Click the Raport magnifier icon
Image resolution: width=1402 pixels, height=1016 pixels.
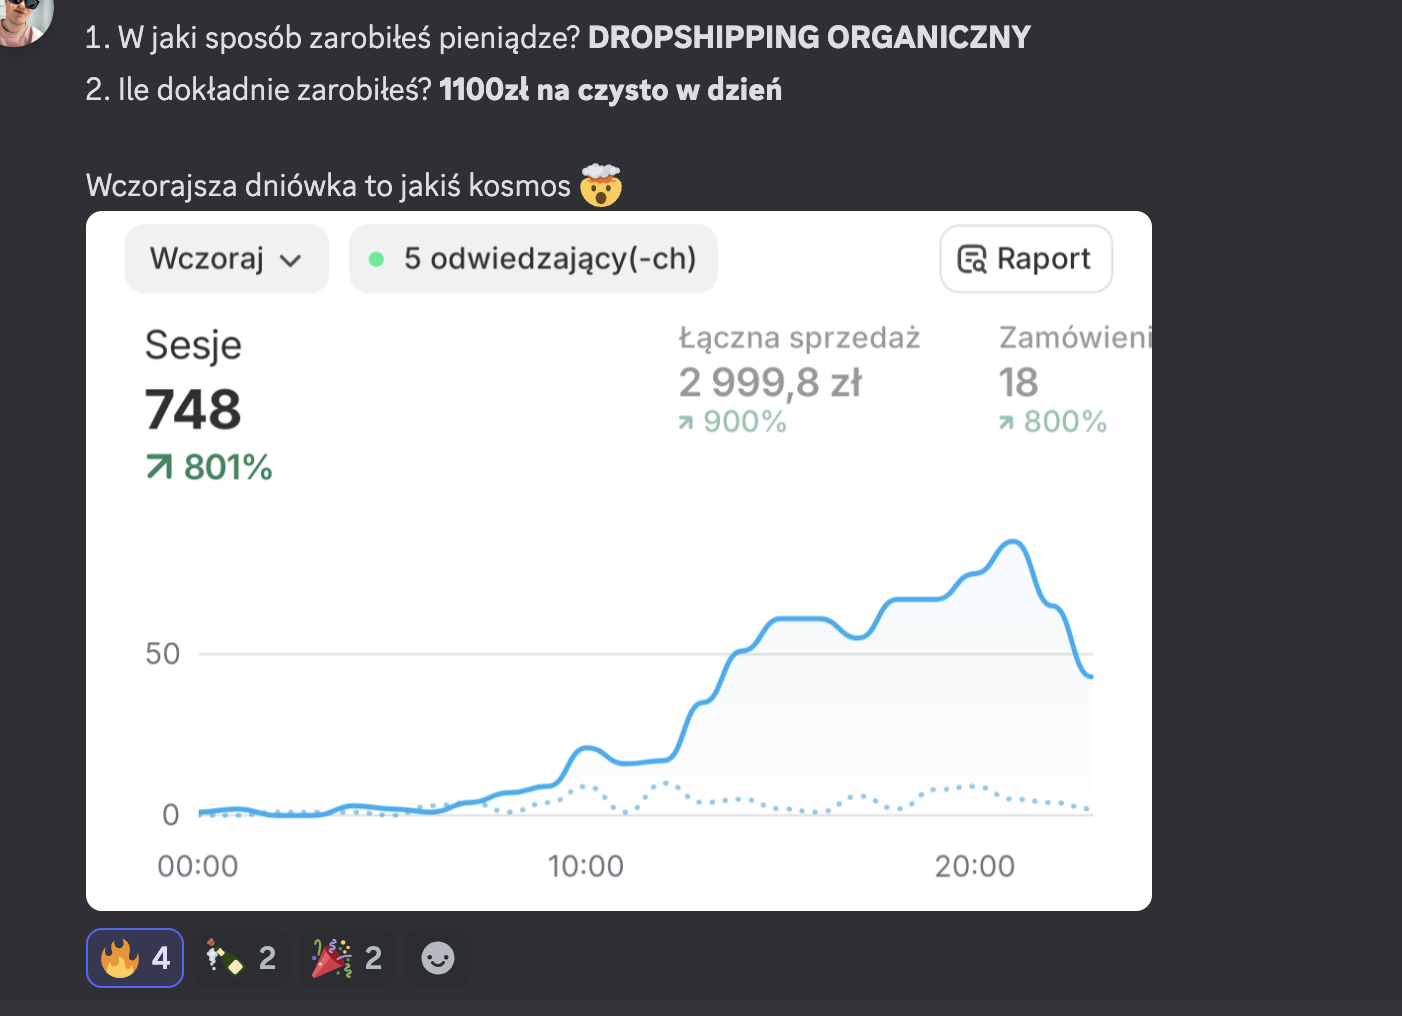971,259
